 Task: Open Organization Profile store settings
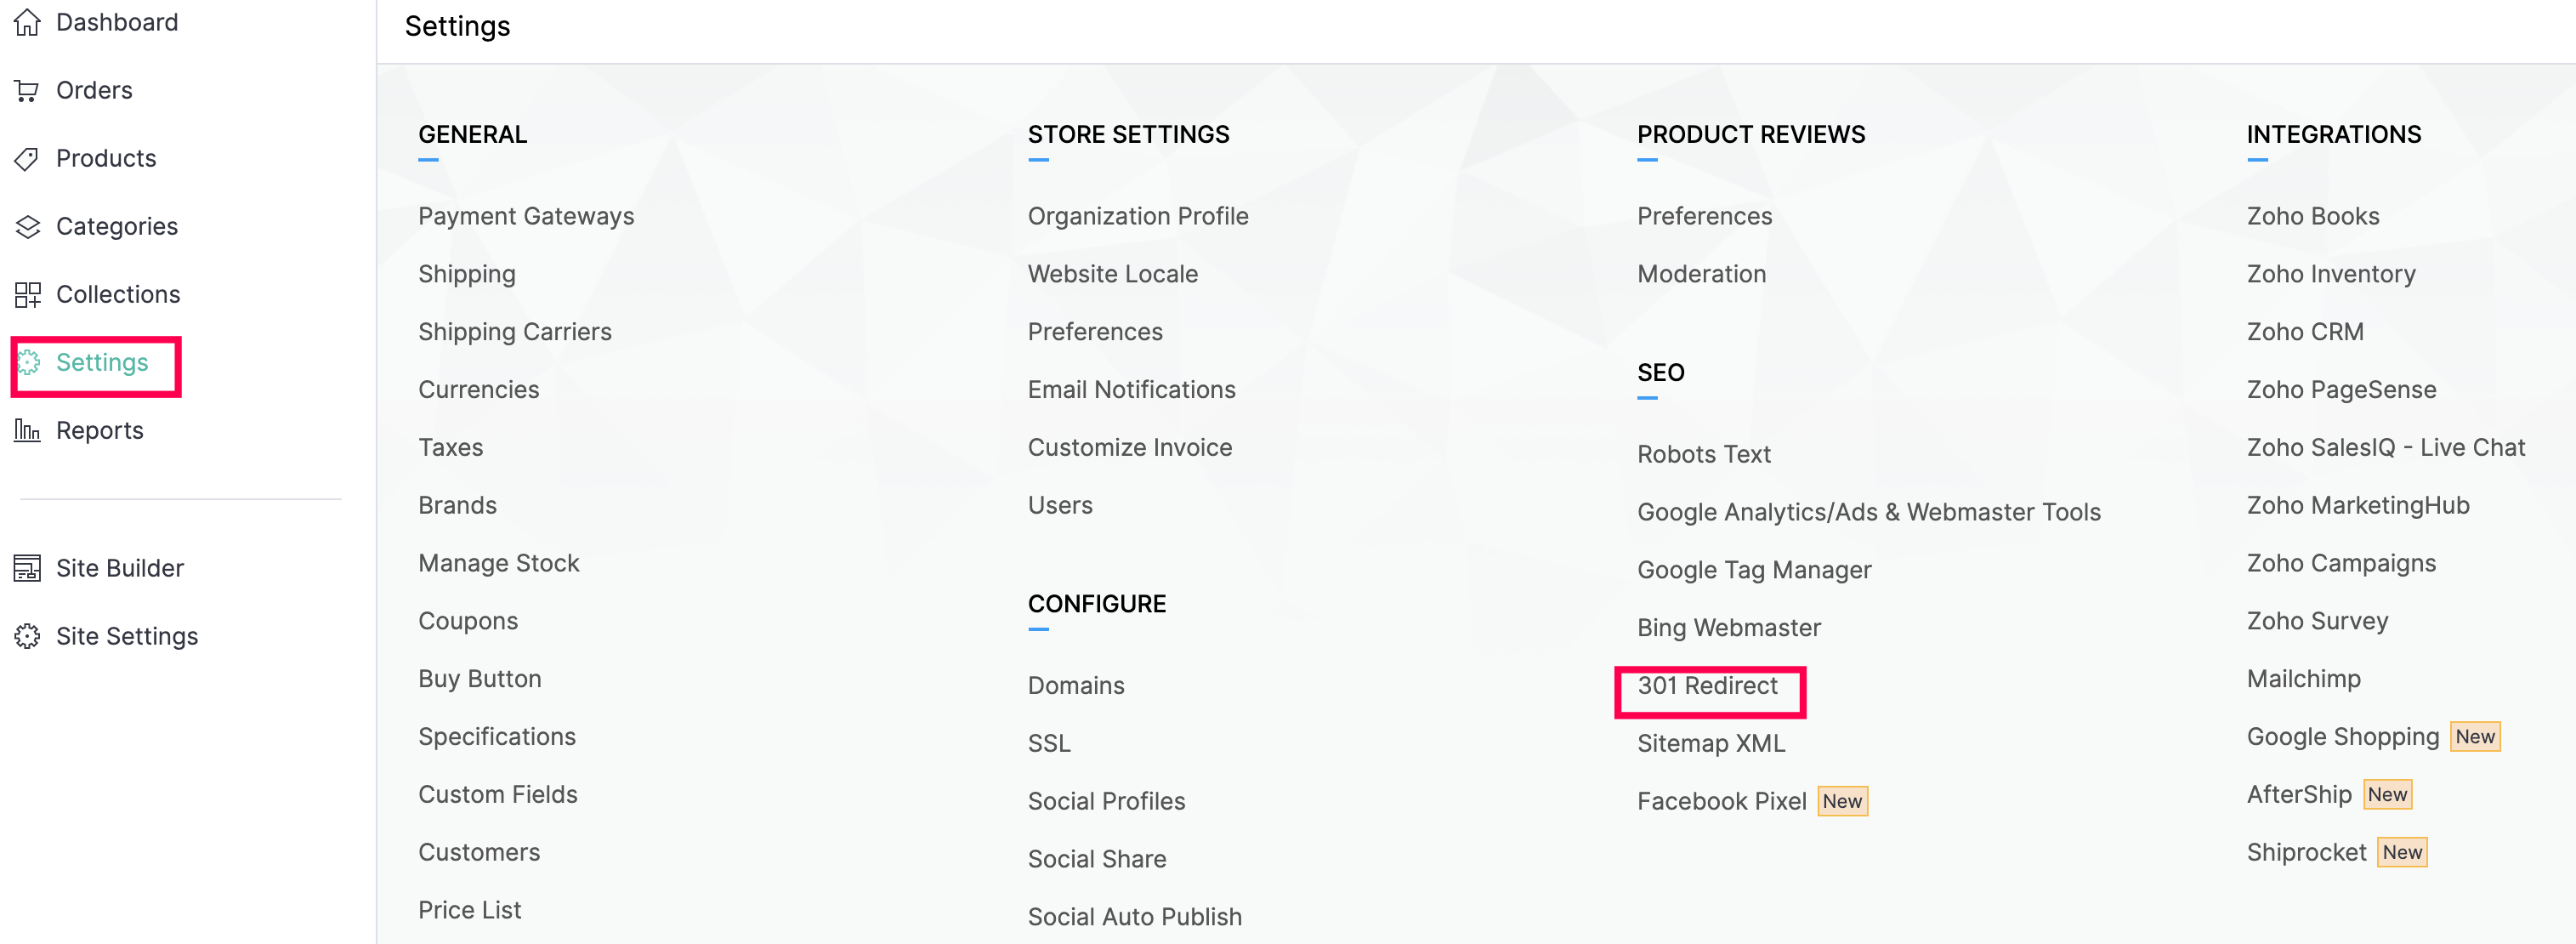1137,217
